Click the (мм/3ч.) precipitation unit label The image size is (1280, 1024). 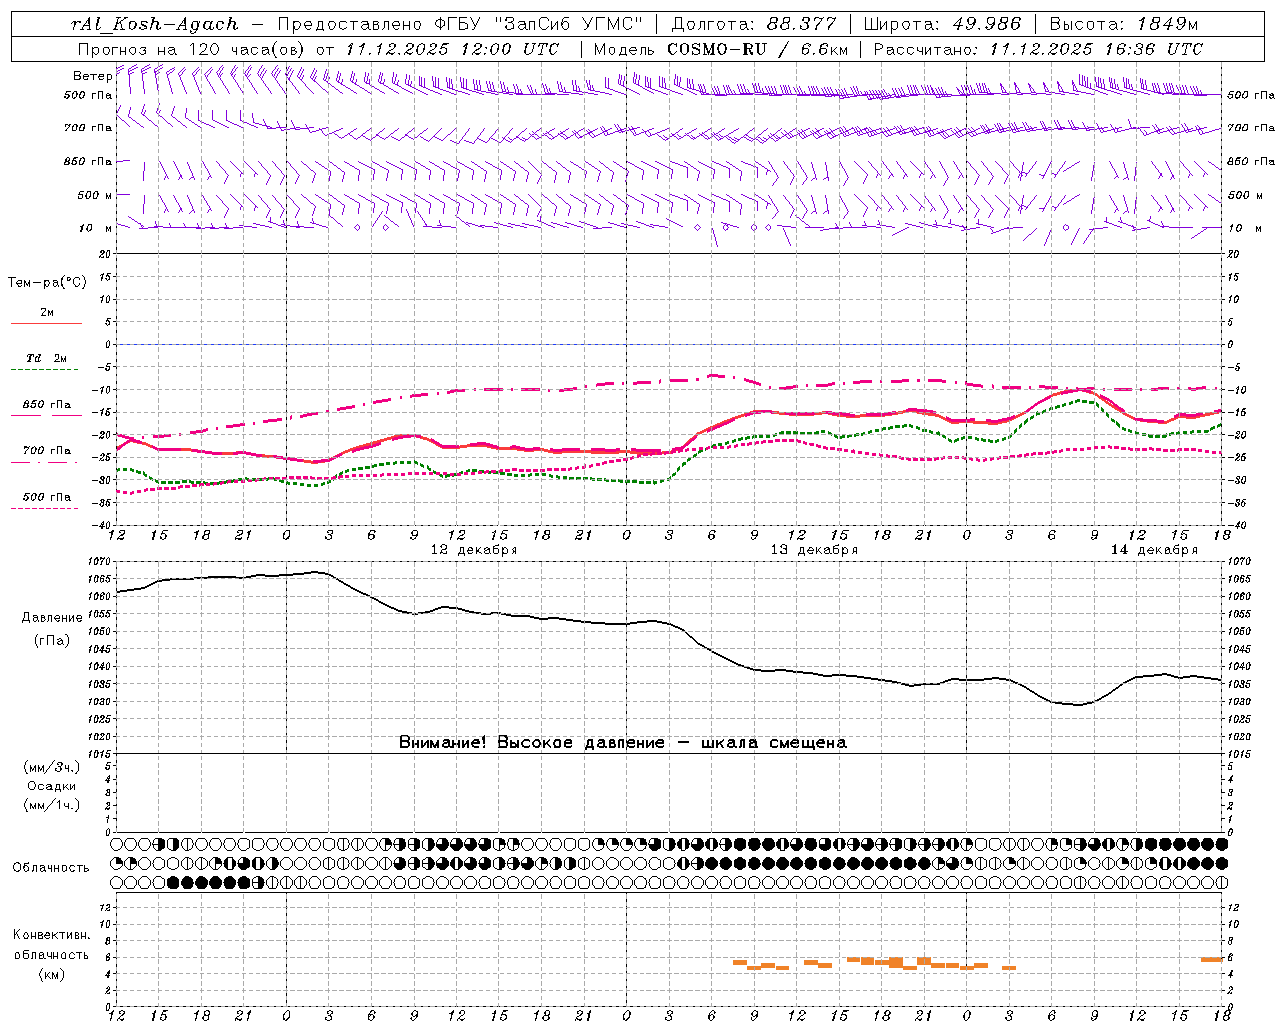pos(52,768)
